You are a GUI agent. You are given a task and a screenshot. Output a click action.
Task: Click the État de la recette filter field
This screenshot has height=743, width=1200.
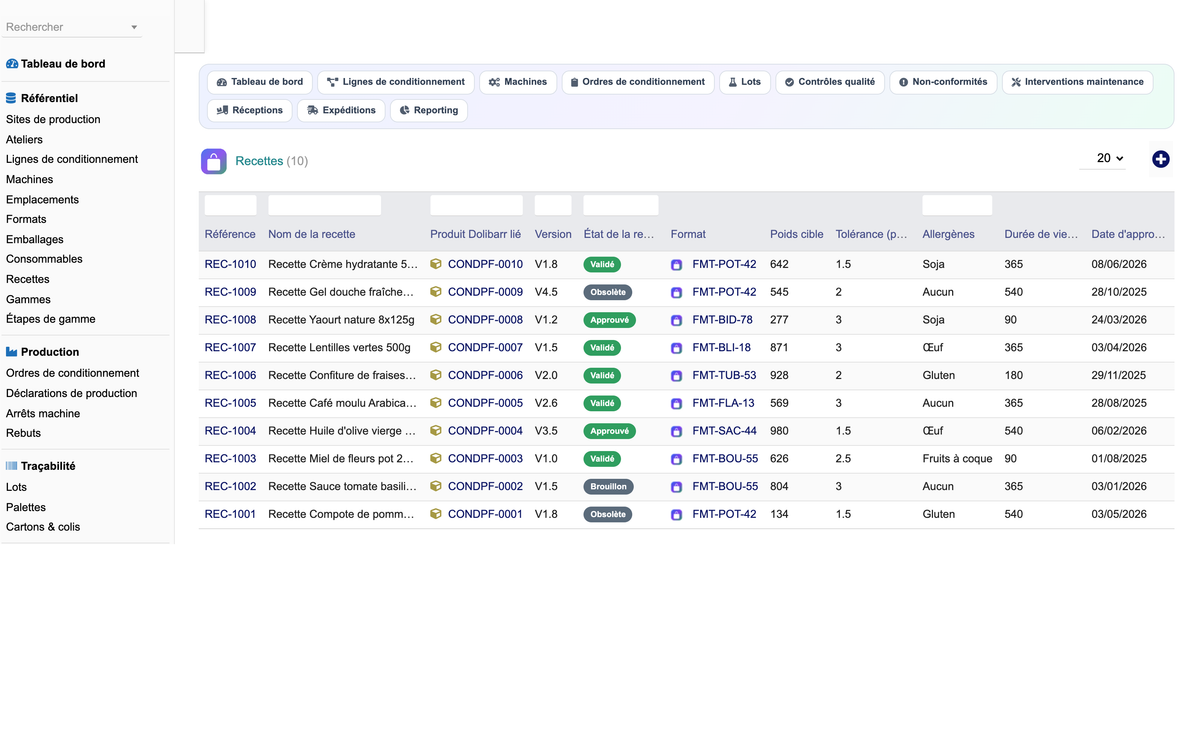tap(621, 205)
